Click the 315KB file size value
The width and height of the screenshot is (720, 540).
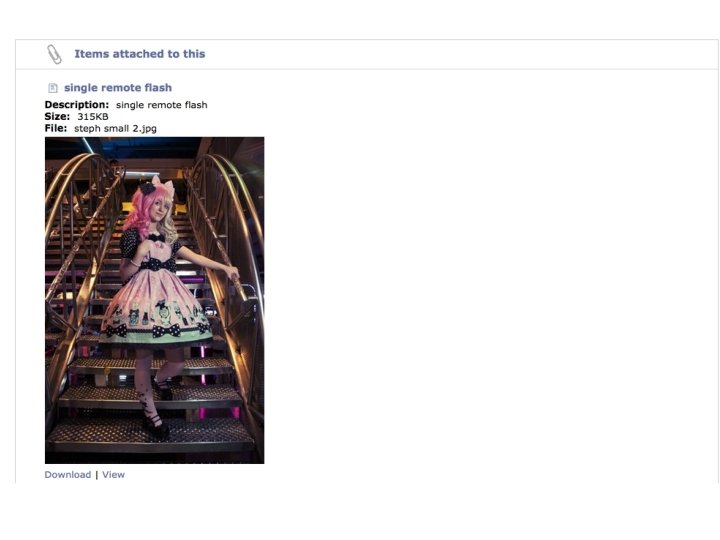[x=93, y=117]
